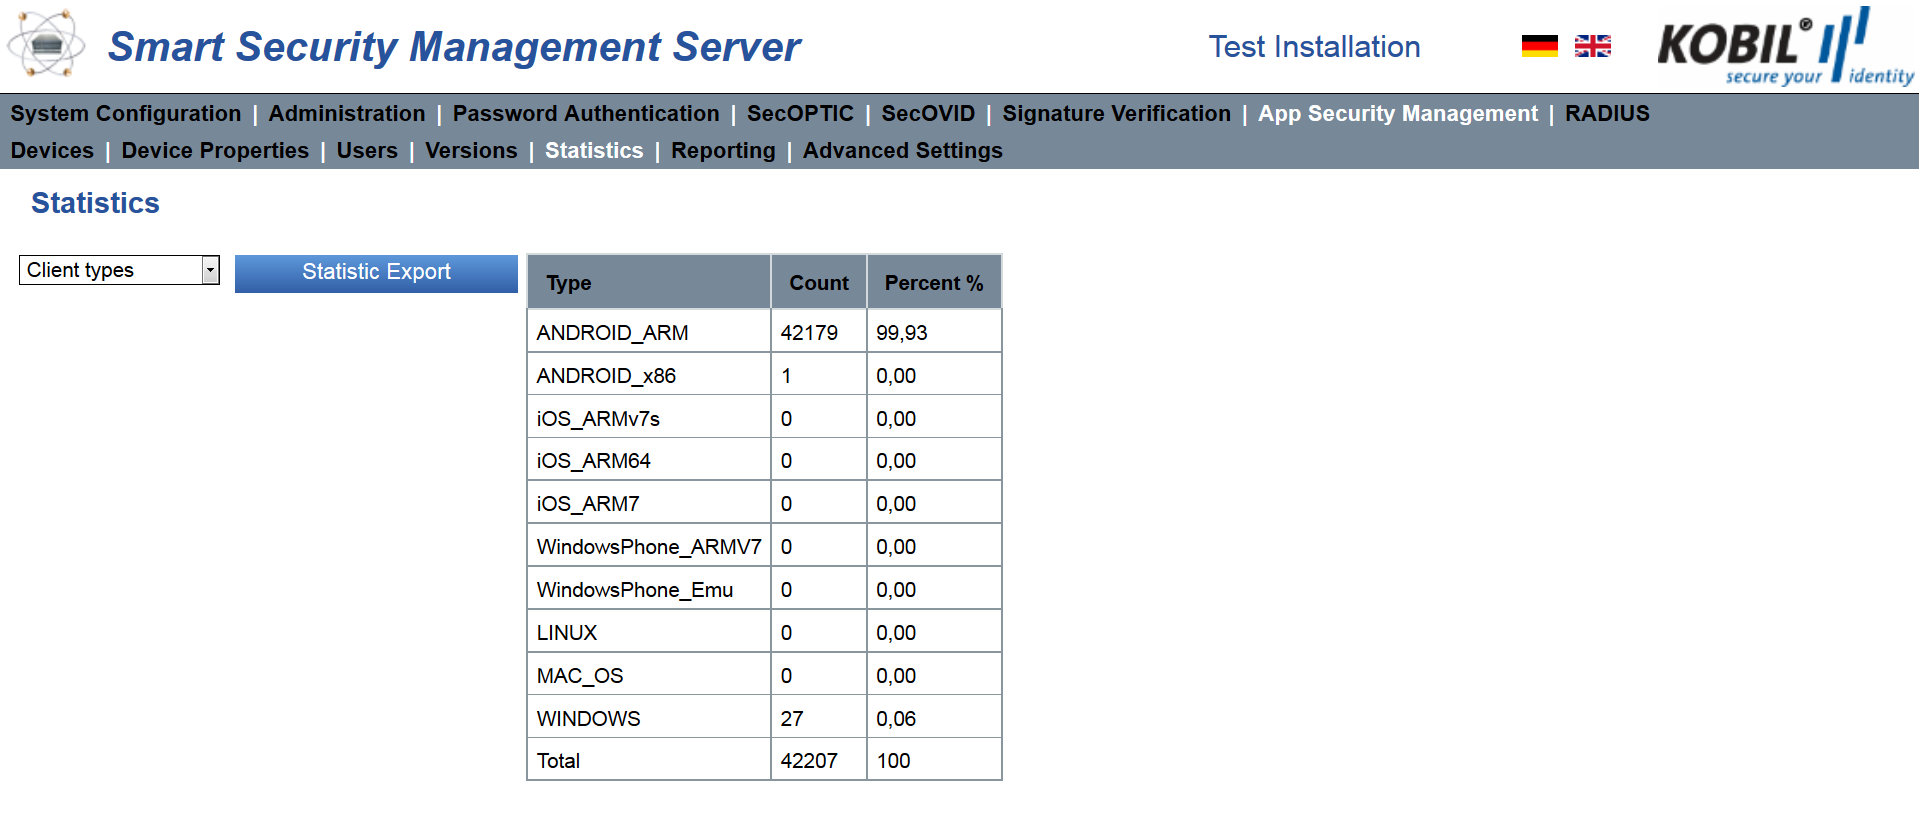Screen dimensions: 1919x830
Task: Select the WindowsPhone_Emu type cell
Action: pyautogui.click(x=649, y=590)
